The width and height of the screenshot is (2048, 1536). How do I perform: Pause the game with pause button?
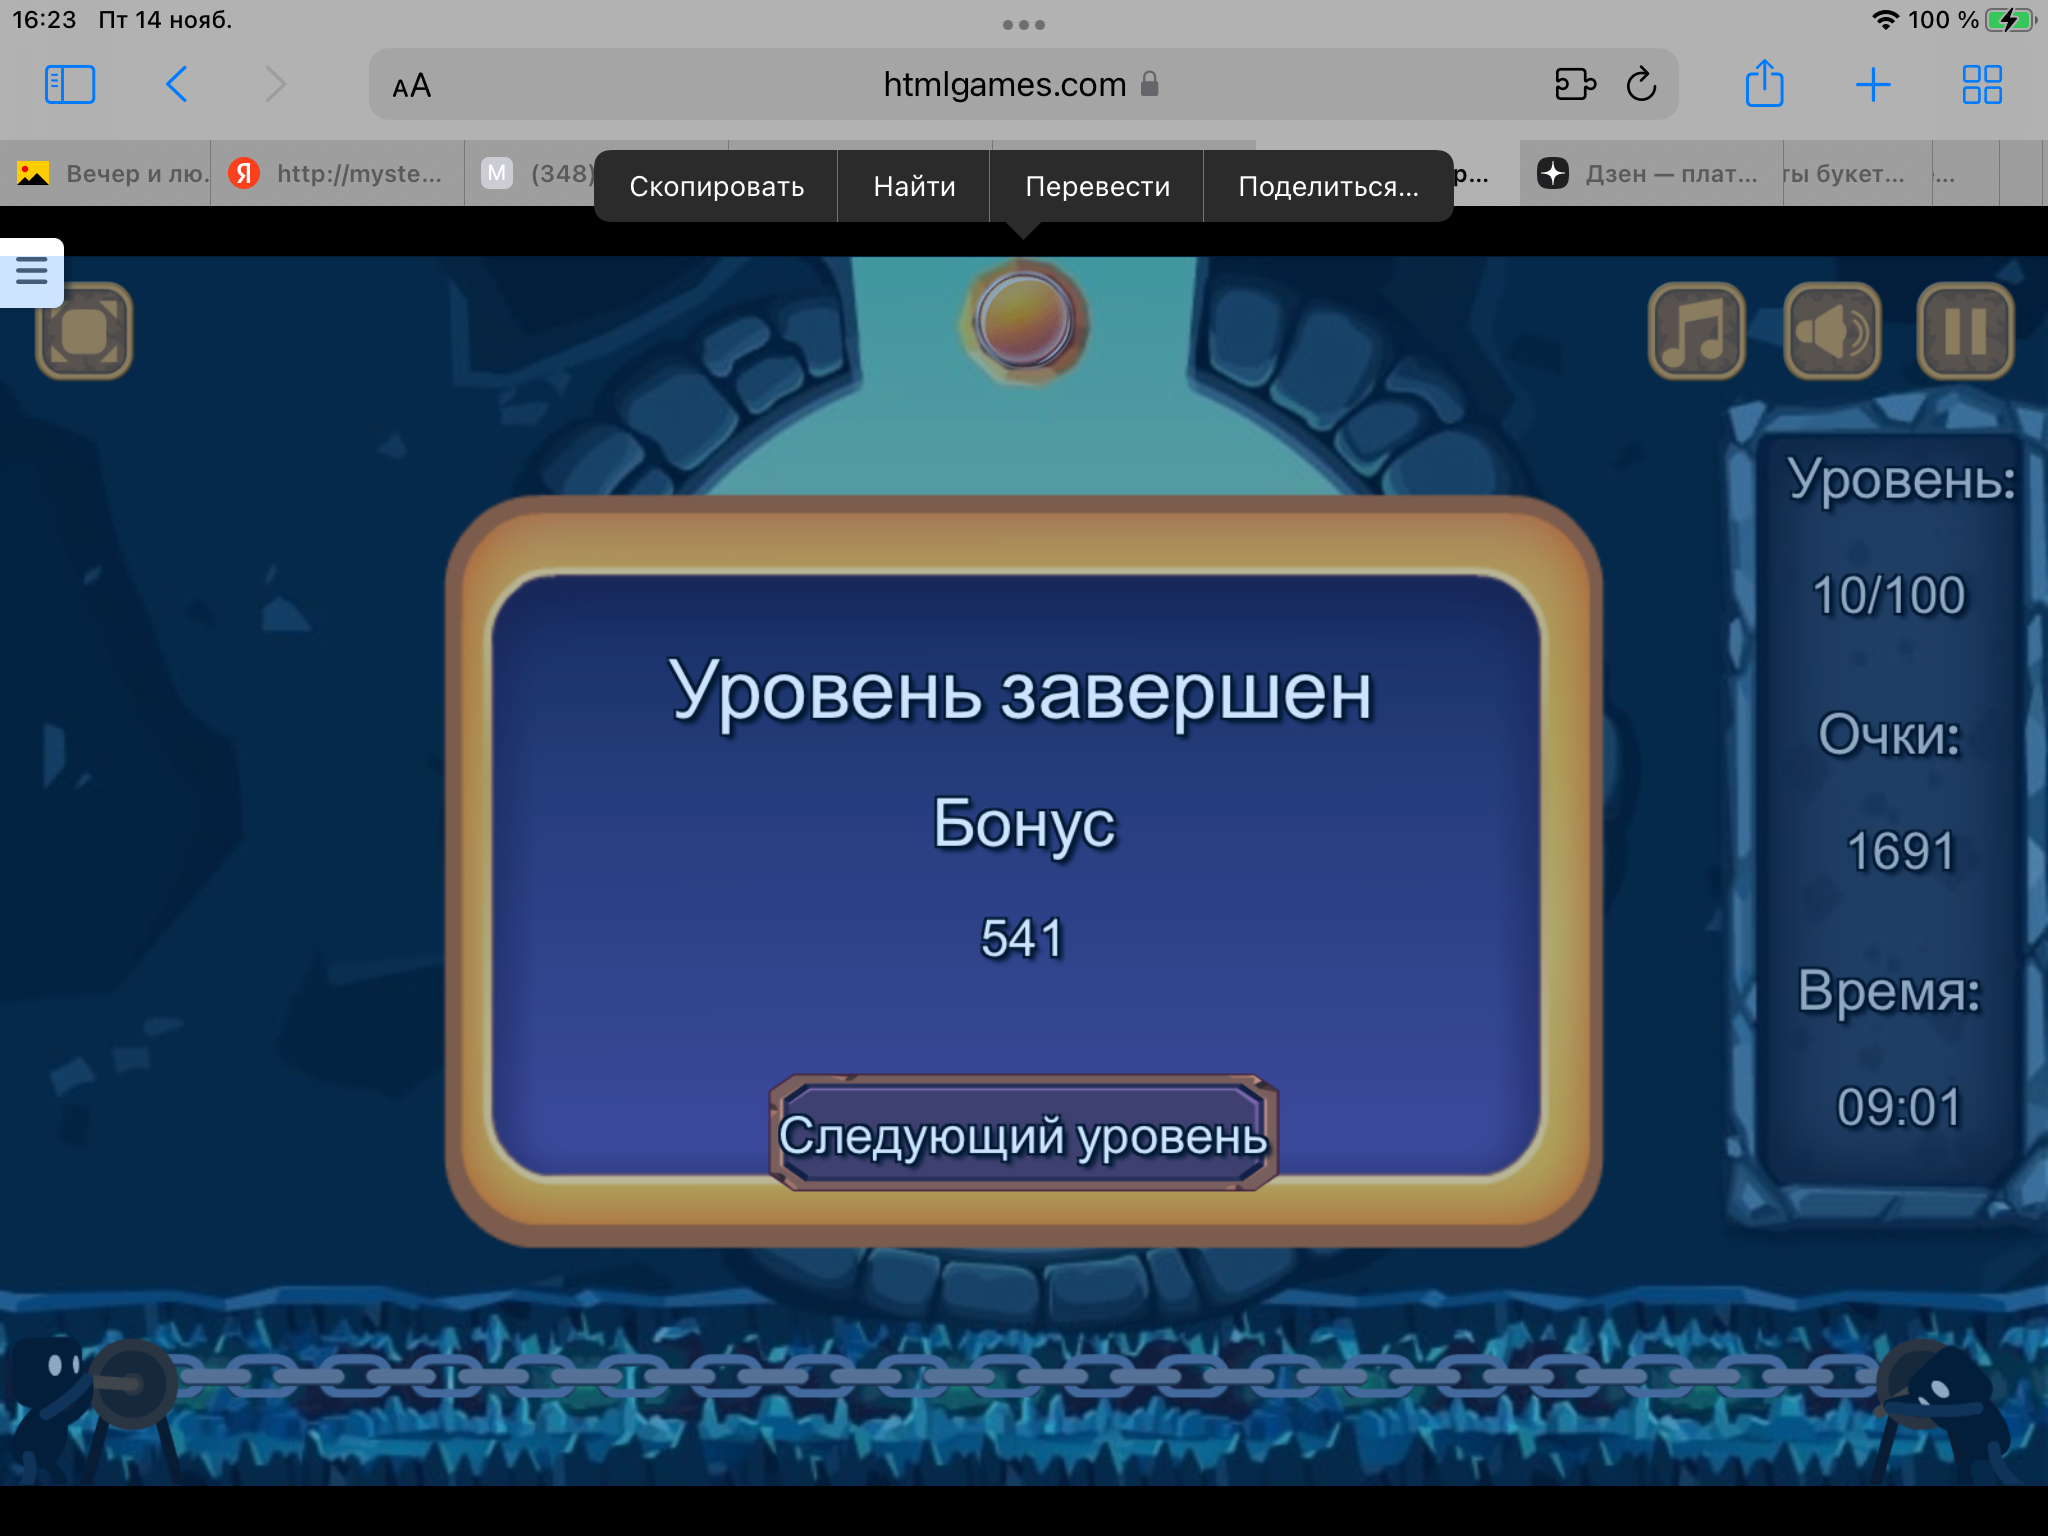[1965, 331]
